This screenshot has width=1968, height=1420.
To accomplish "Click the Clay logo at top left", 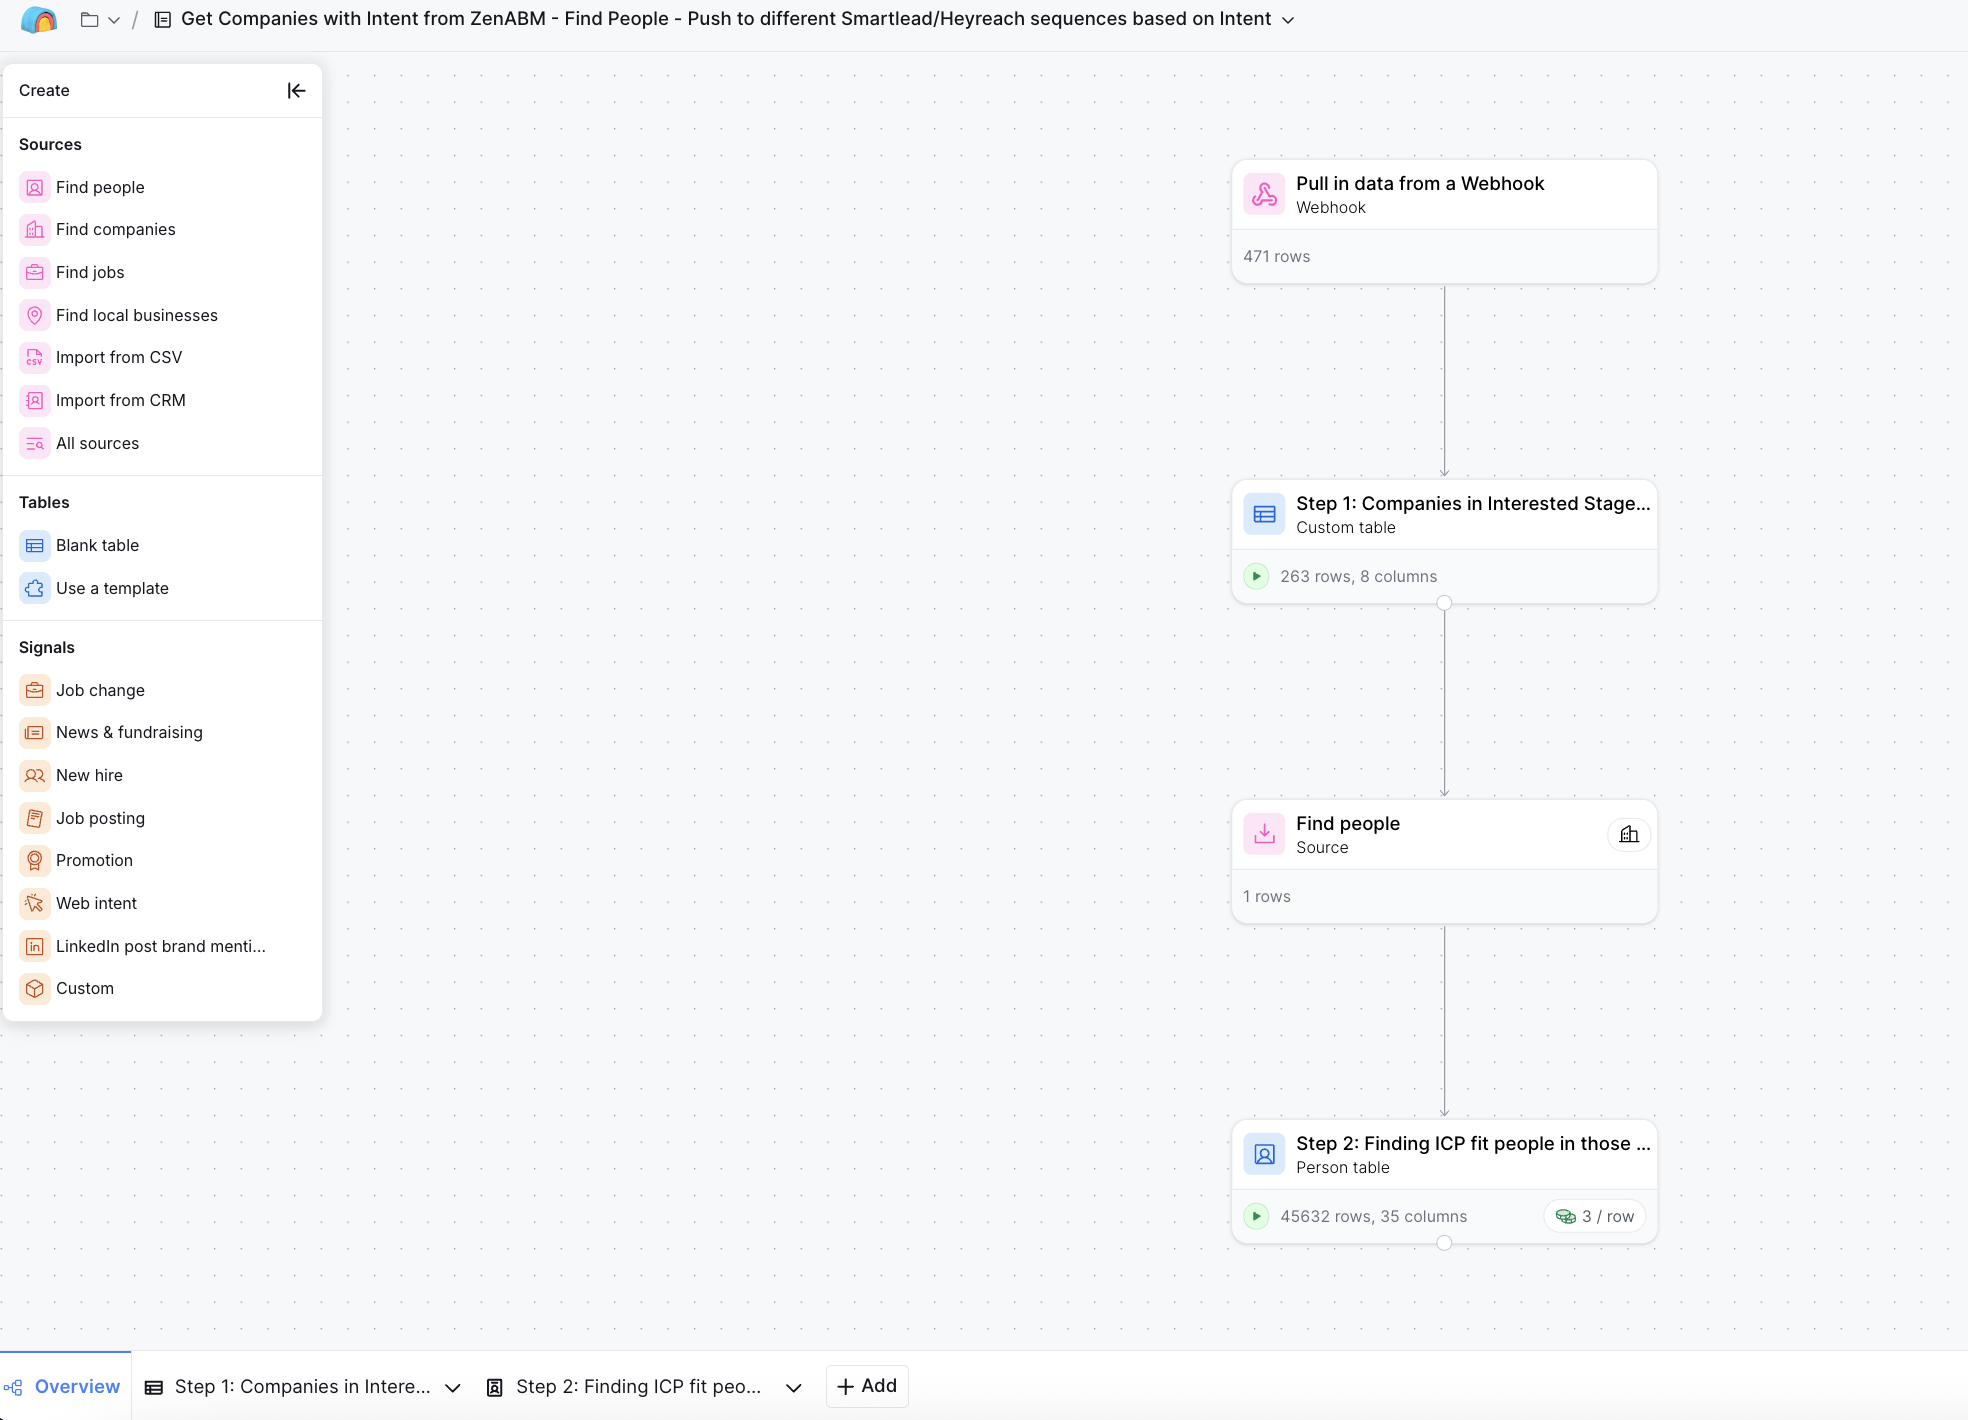I will click(38, 20).
